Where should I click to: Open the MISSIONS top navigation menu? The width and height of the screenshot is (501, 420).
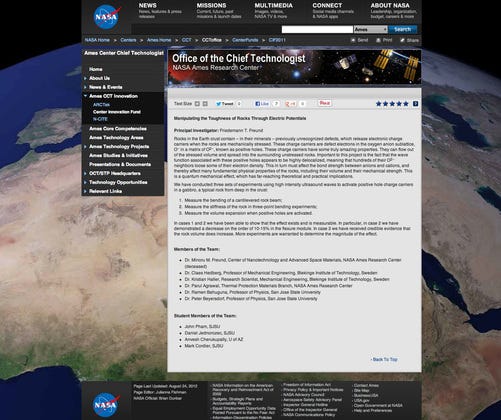point(211,5)
